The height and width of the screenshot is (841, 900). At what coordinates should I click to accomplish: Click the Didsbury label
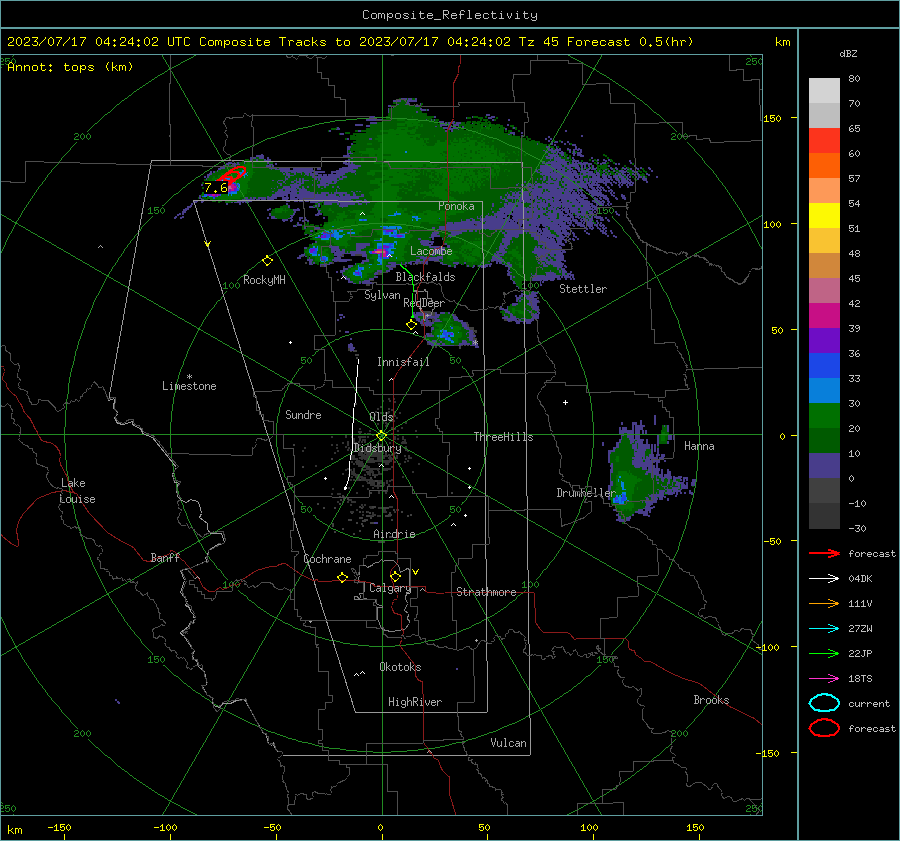377,448
